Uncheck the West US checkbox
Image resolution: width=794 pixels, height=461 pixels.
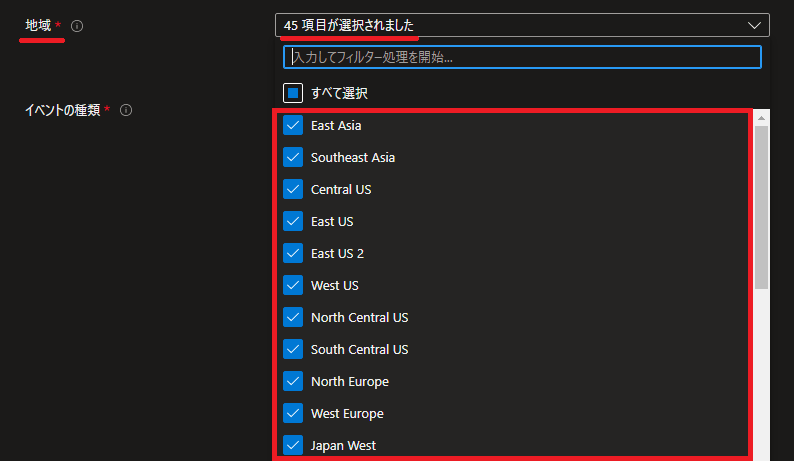[293, 285]
